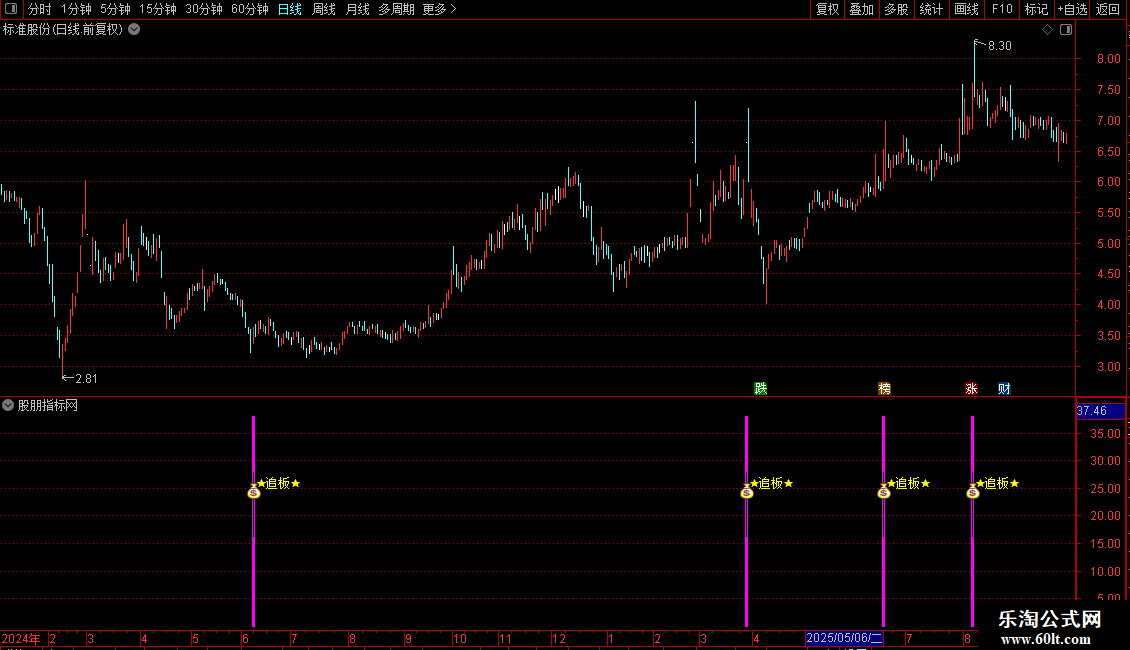The width and height of the screenshot is (1130, 650).
Task: Click month 12 on the time axis
Action: [x=559, y=638]
